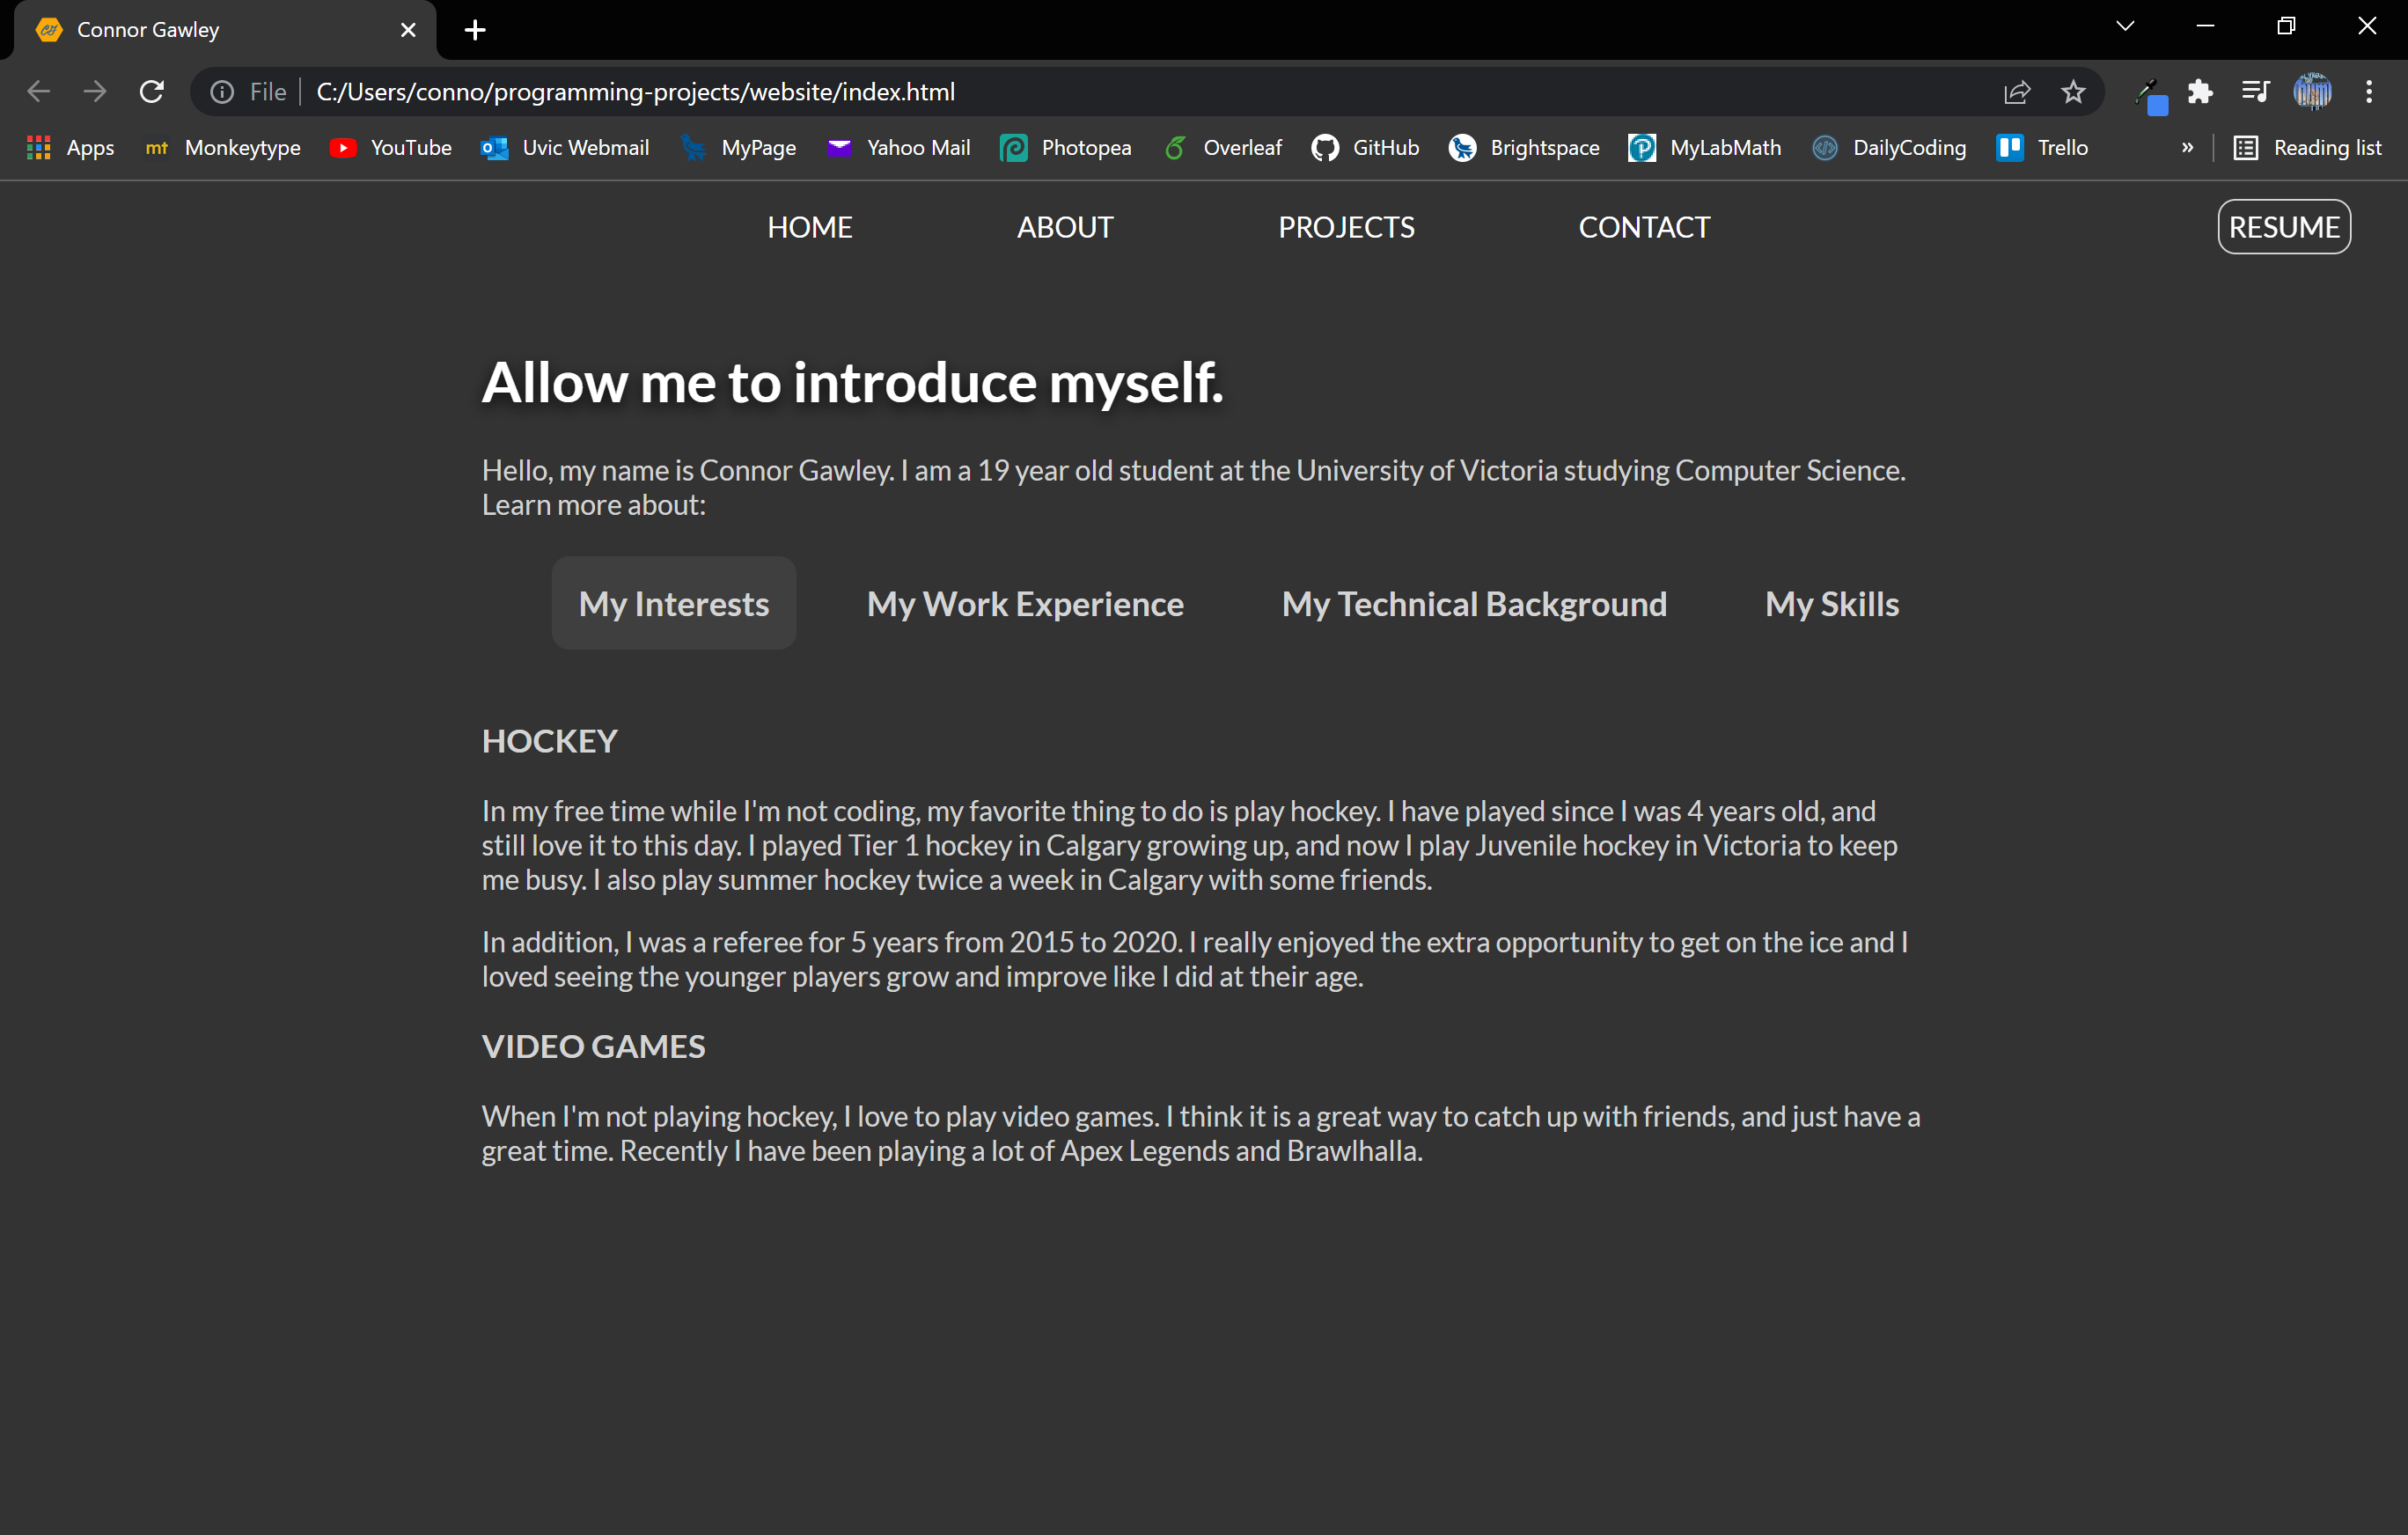2408x1535 pixels.
Task: Open the MyPage bookmark
Action: [738, 148]
